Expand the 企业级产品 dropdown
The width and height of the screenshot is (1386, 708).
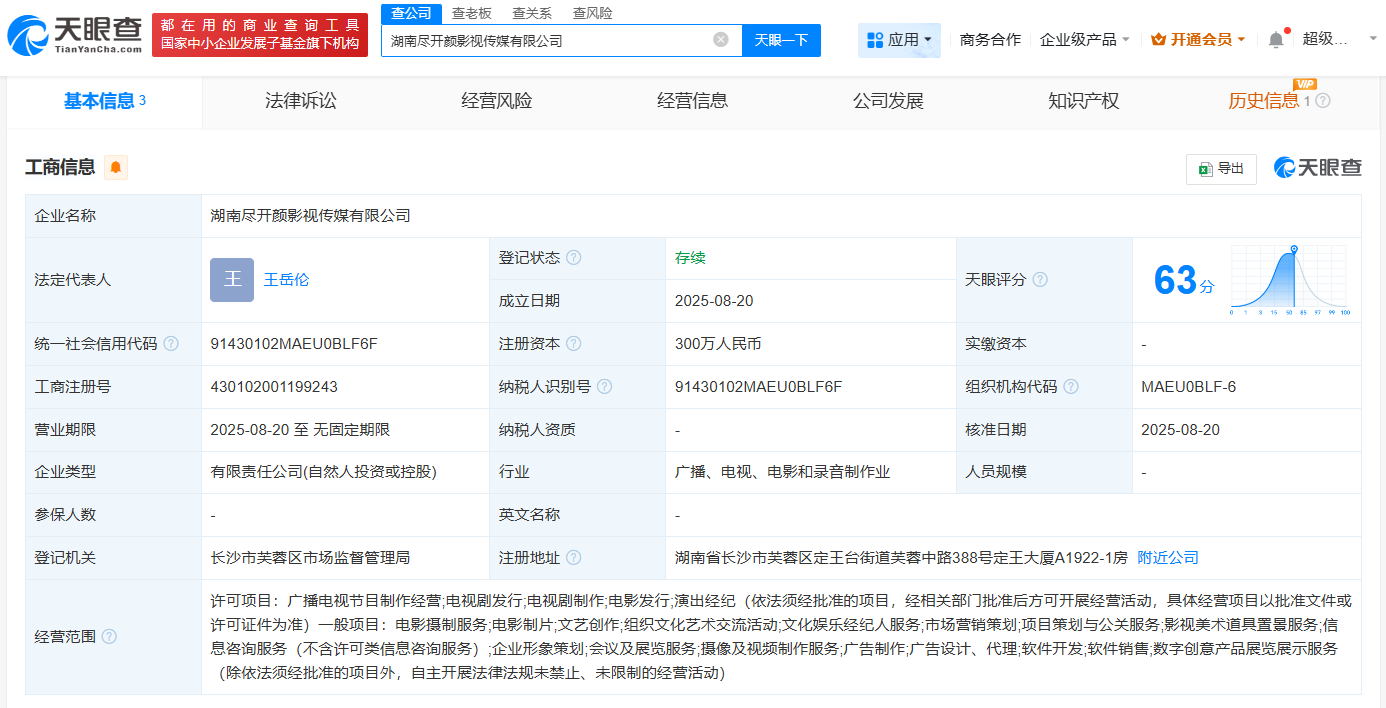coord(1077,37)
